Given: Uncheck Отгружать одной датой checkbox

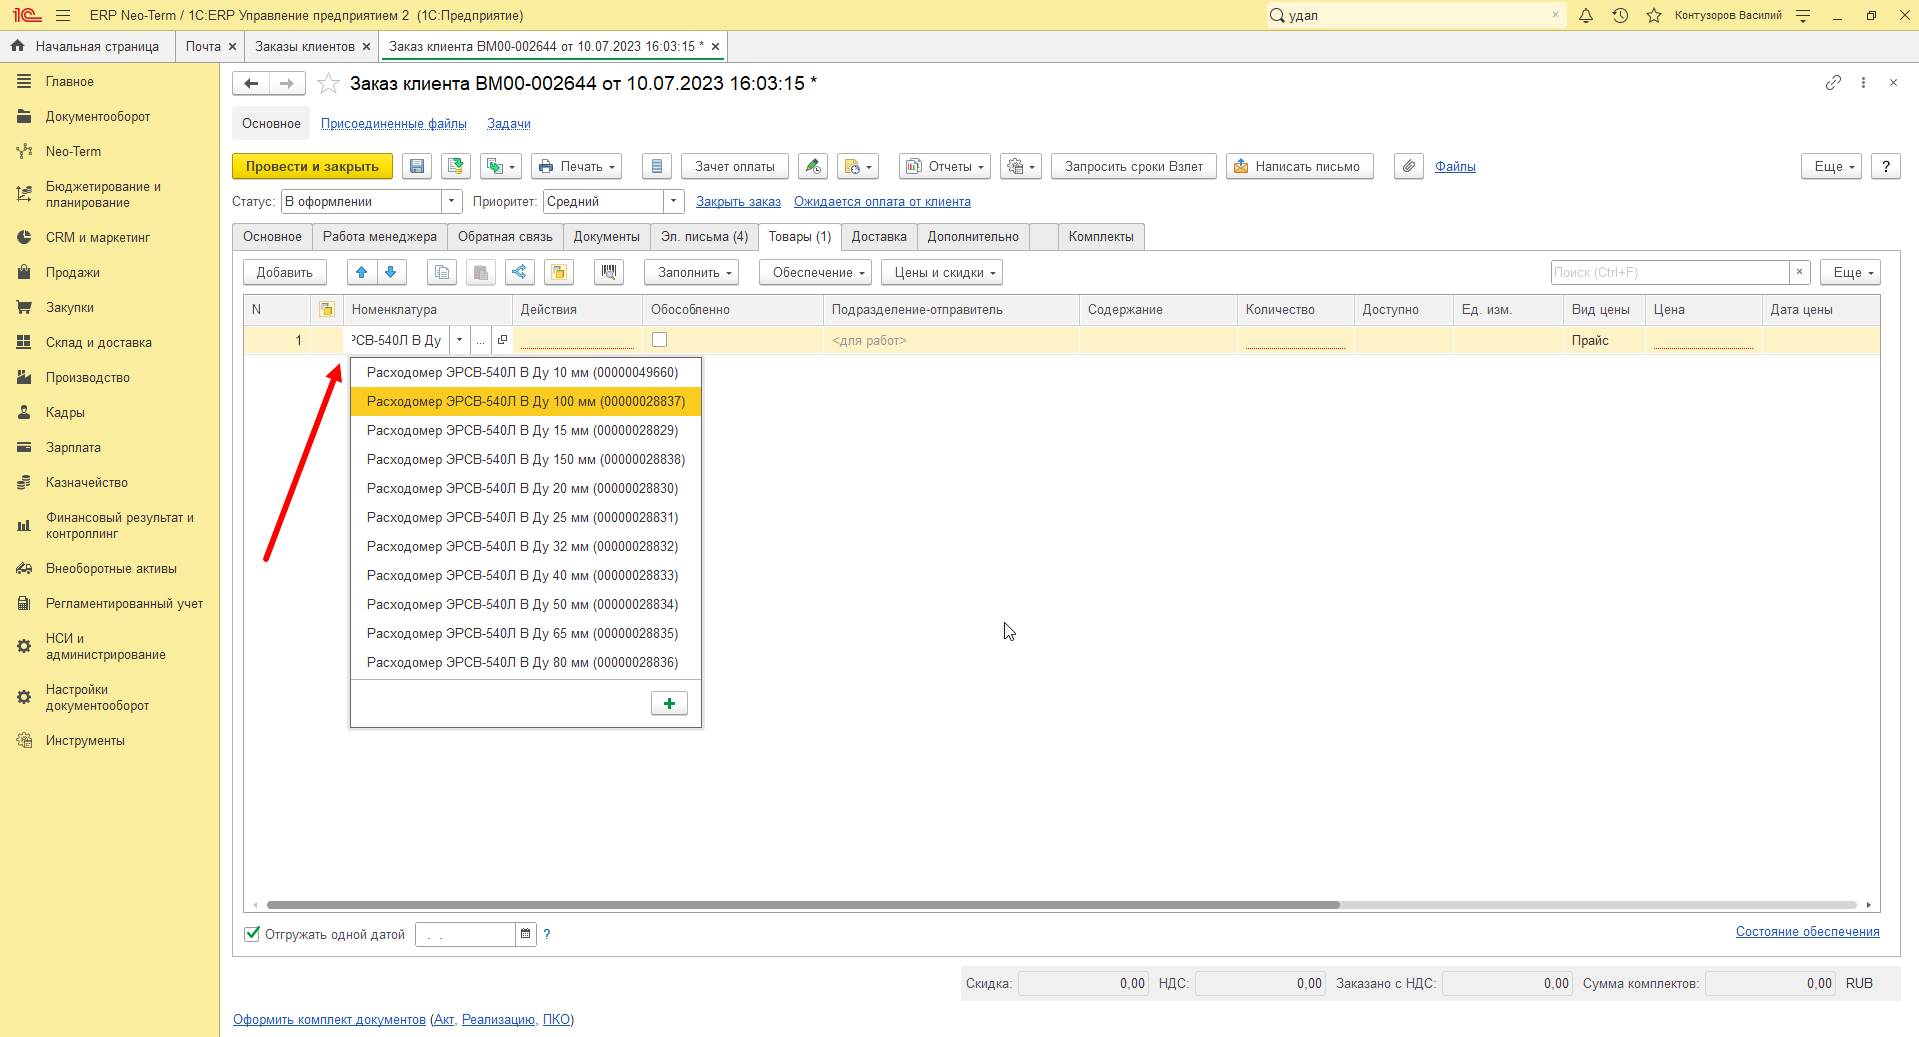Looking at the screenshot, I should [252, 934].
